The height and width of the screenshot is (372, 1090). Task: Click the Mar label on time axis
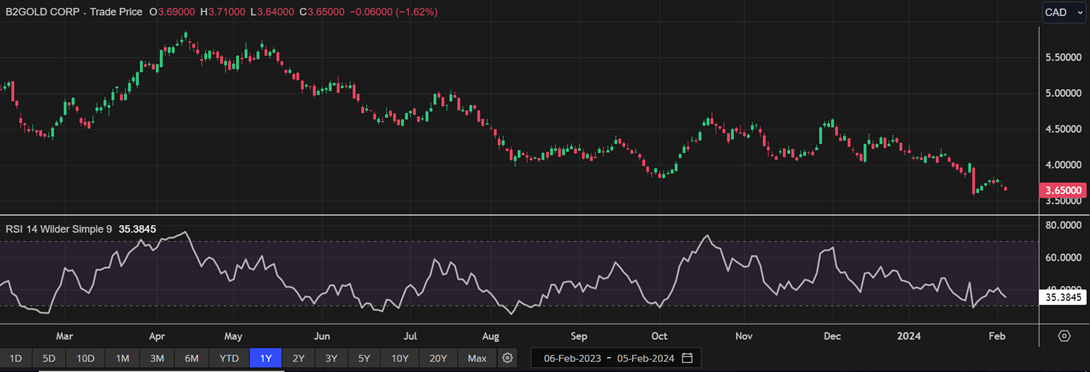64,336
